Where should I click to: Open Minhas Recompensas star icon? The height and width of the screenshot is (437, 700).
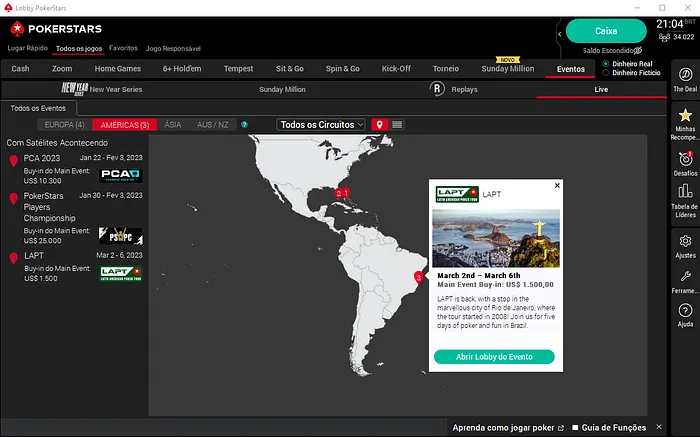pos(685,116)
